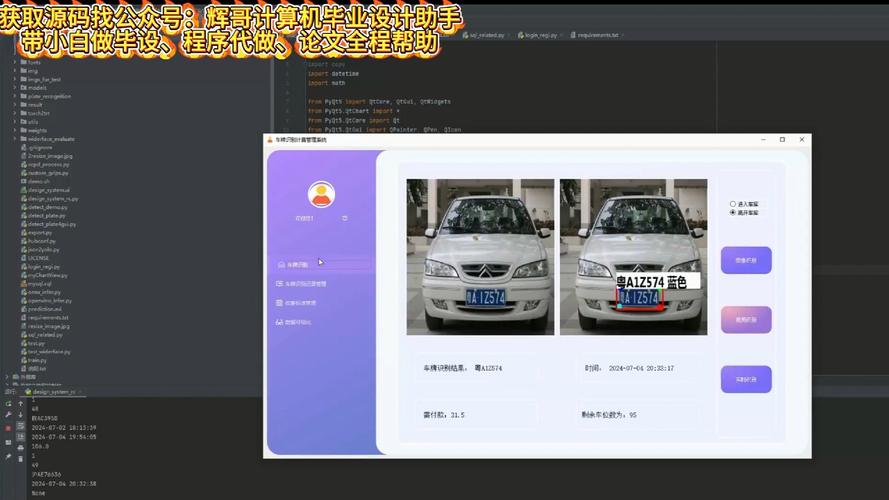Click the parking app title bar icon

pyautogui.click(x=270, y=139)
